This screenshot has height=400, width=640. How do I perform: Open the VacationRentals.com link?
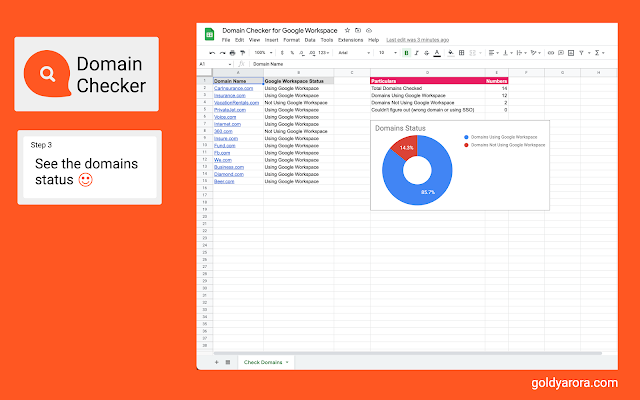pos(236,102)
